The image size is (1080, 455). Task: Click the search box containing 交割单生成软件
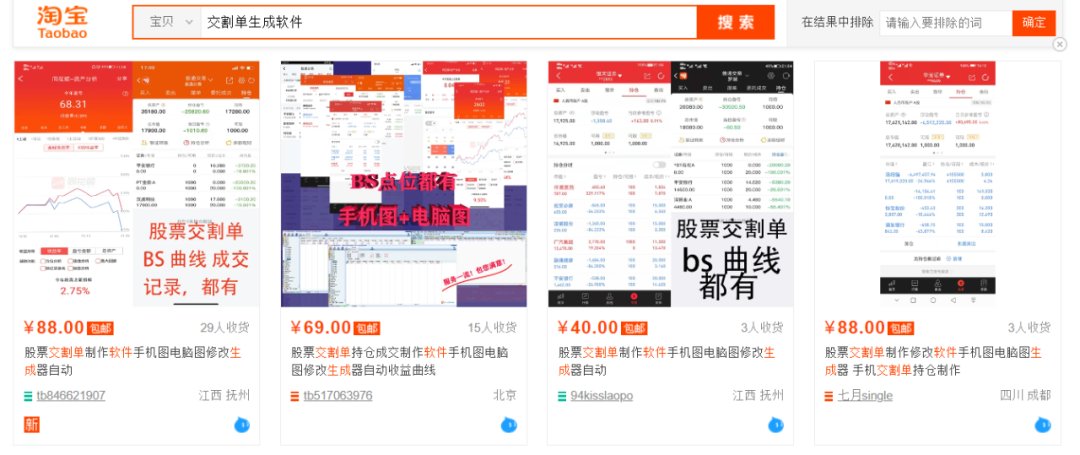(x=448, y=22)
